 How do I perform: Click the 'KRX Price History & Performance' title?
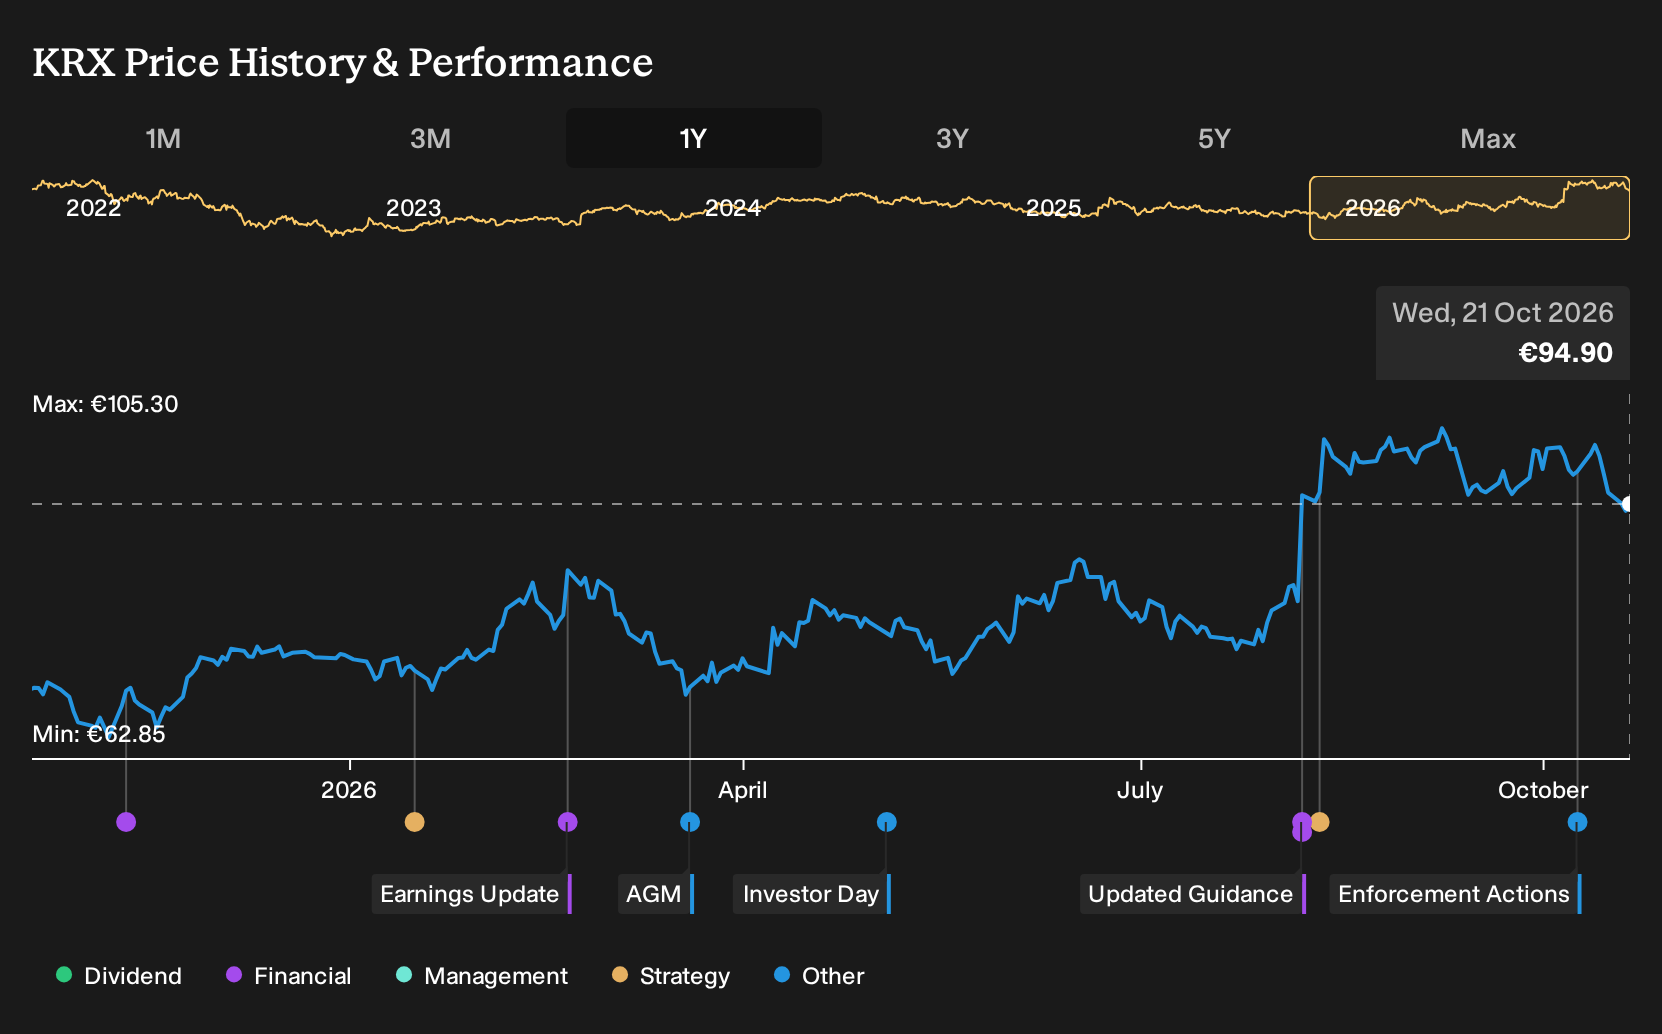click(343, 62)
